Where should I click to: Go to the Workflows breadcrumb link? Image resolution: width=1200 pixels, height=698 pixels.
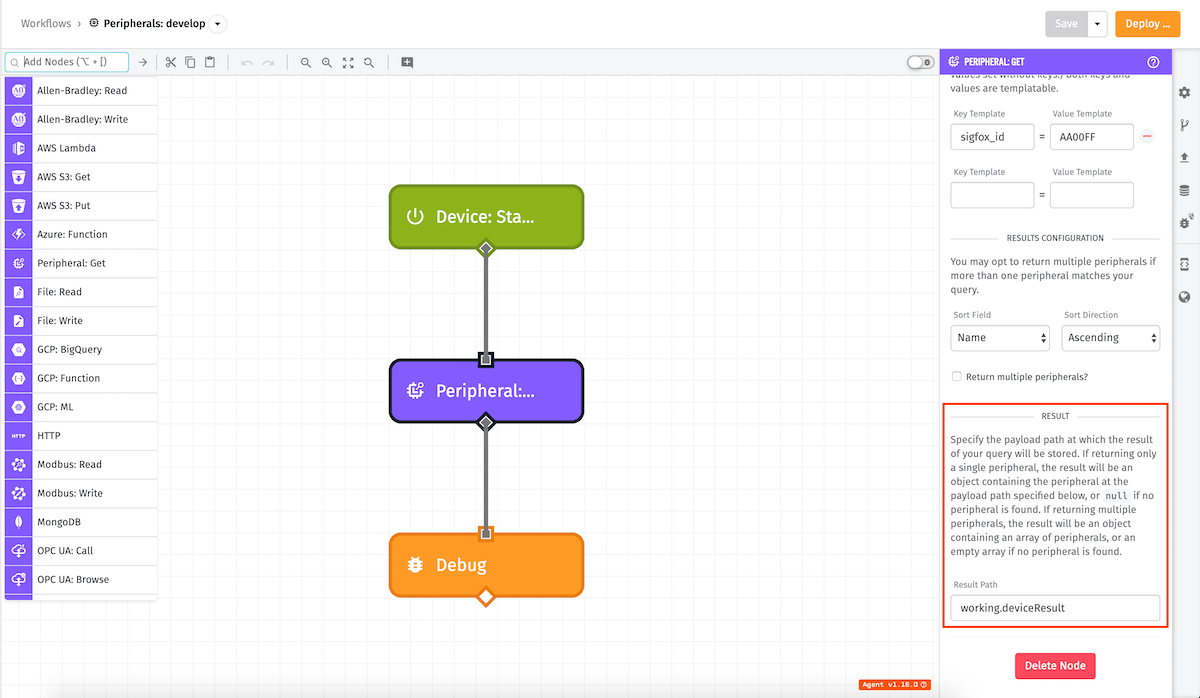[46, 23]
